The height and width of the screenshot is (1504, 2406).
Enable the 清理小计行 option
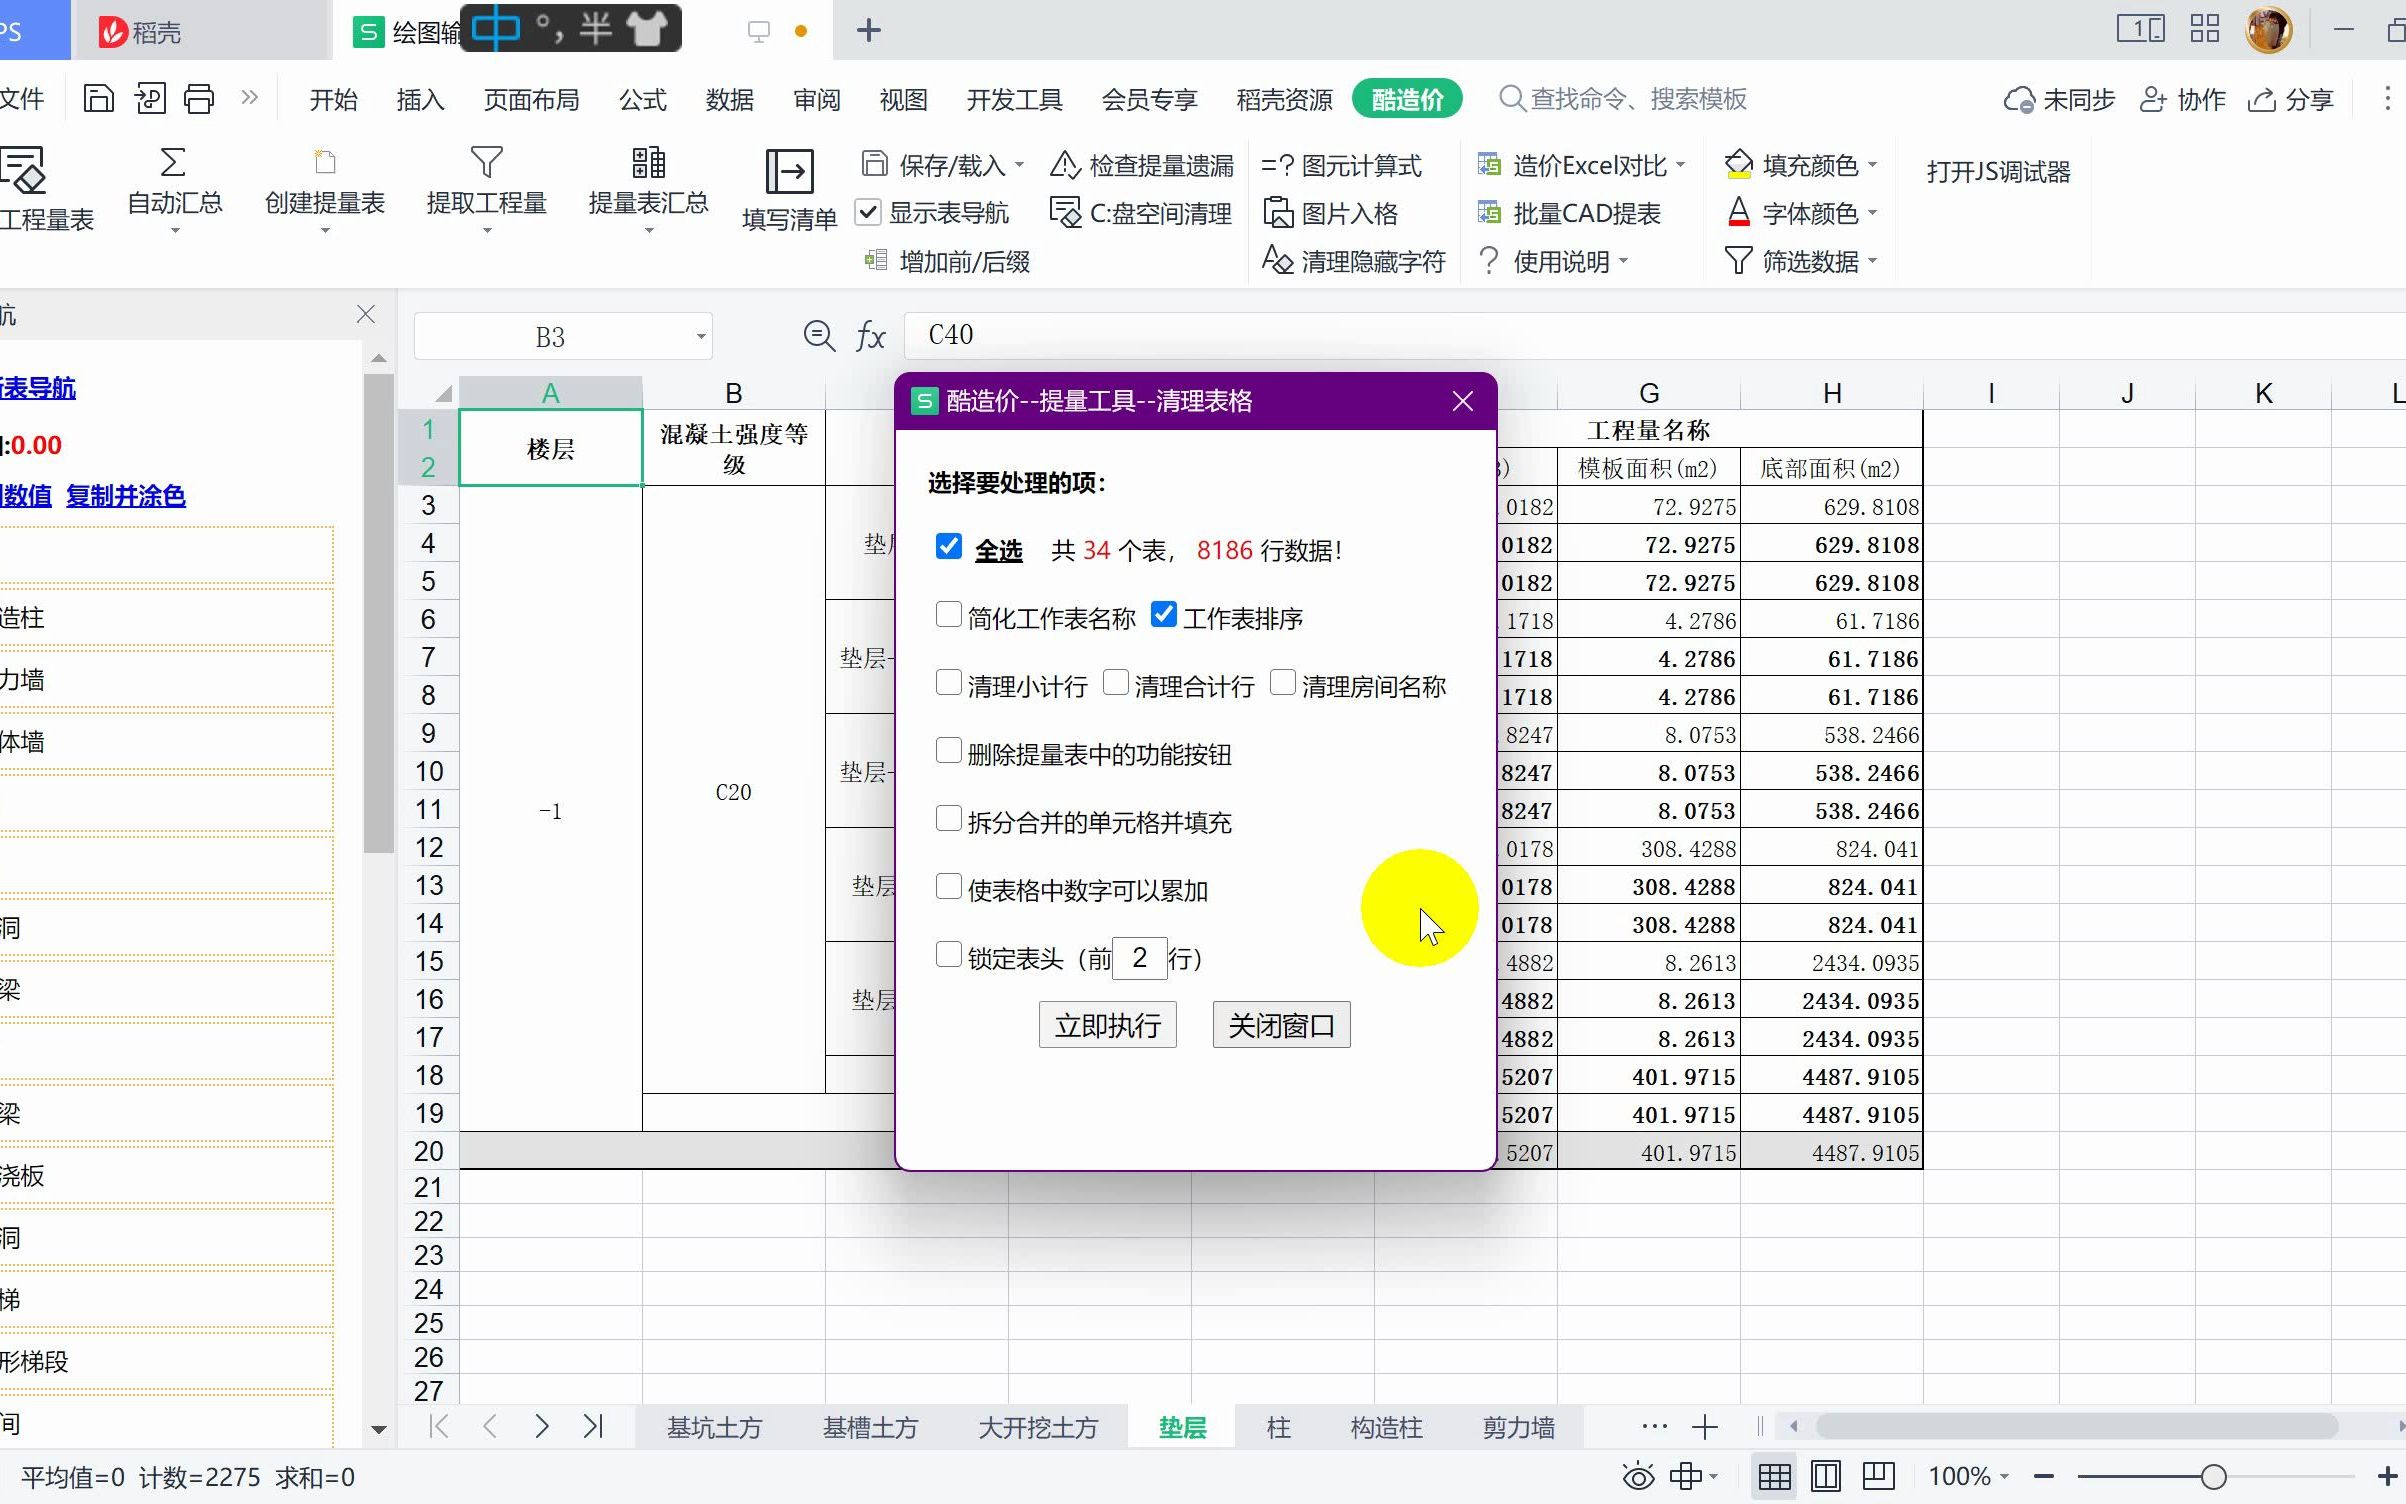click(x=948, y=682)
